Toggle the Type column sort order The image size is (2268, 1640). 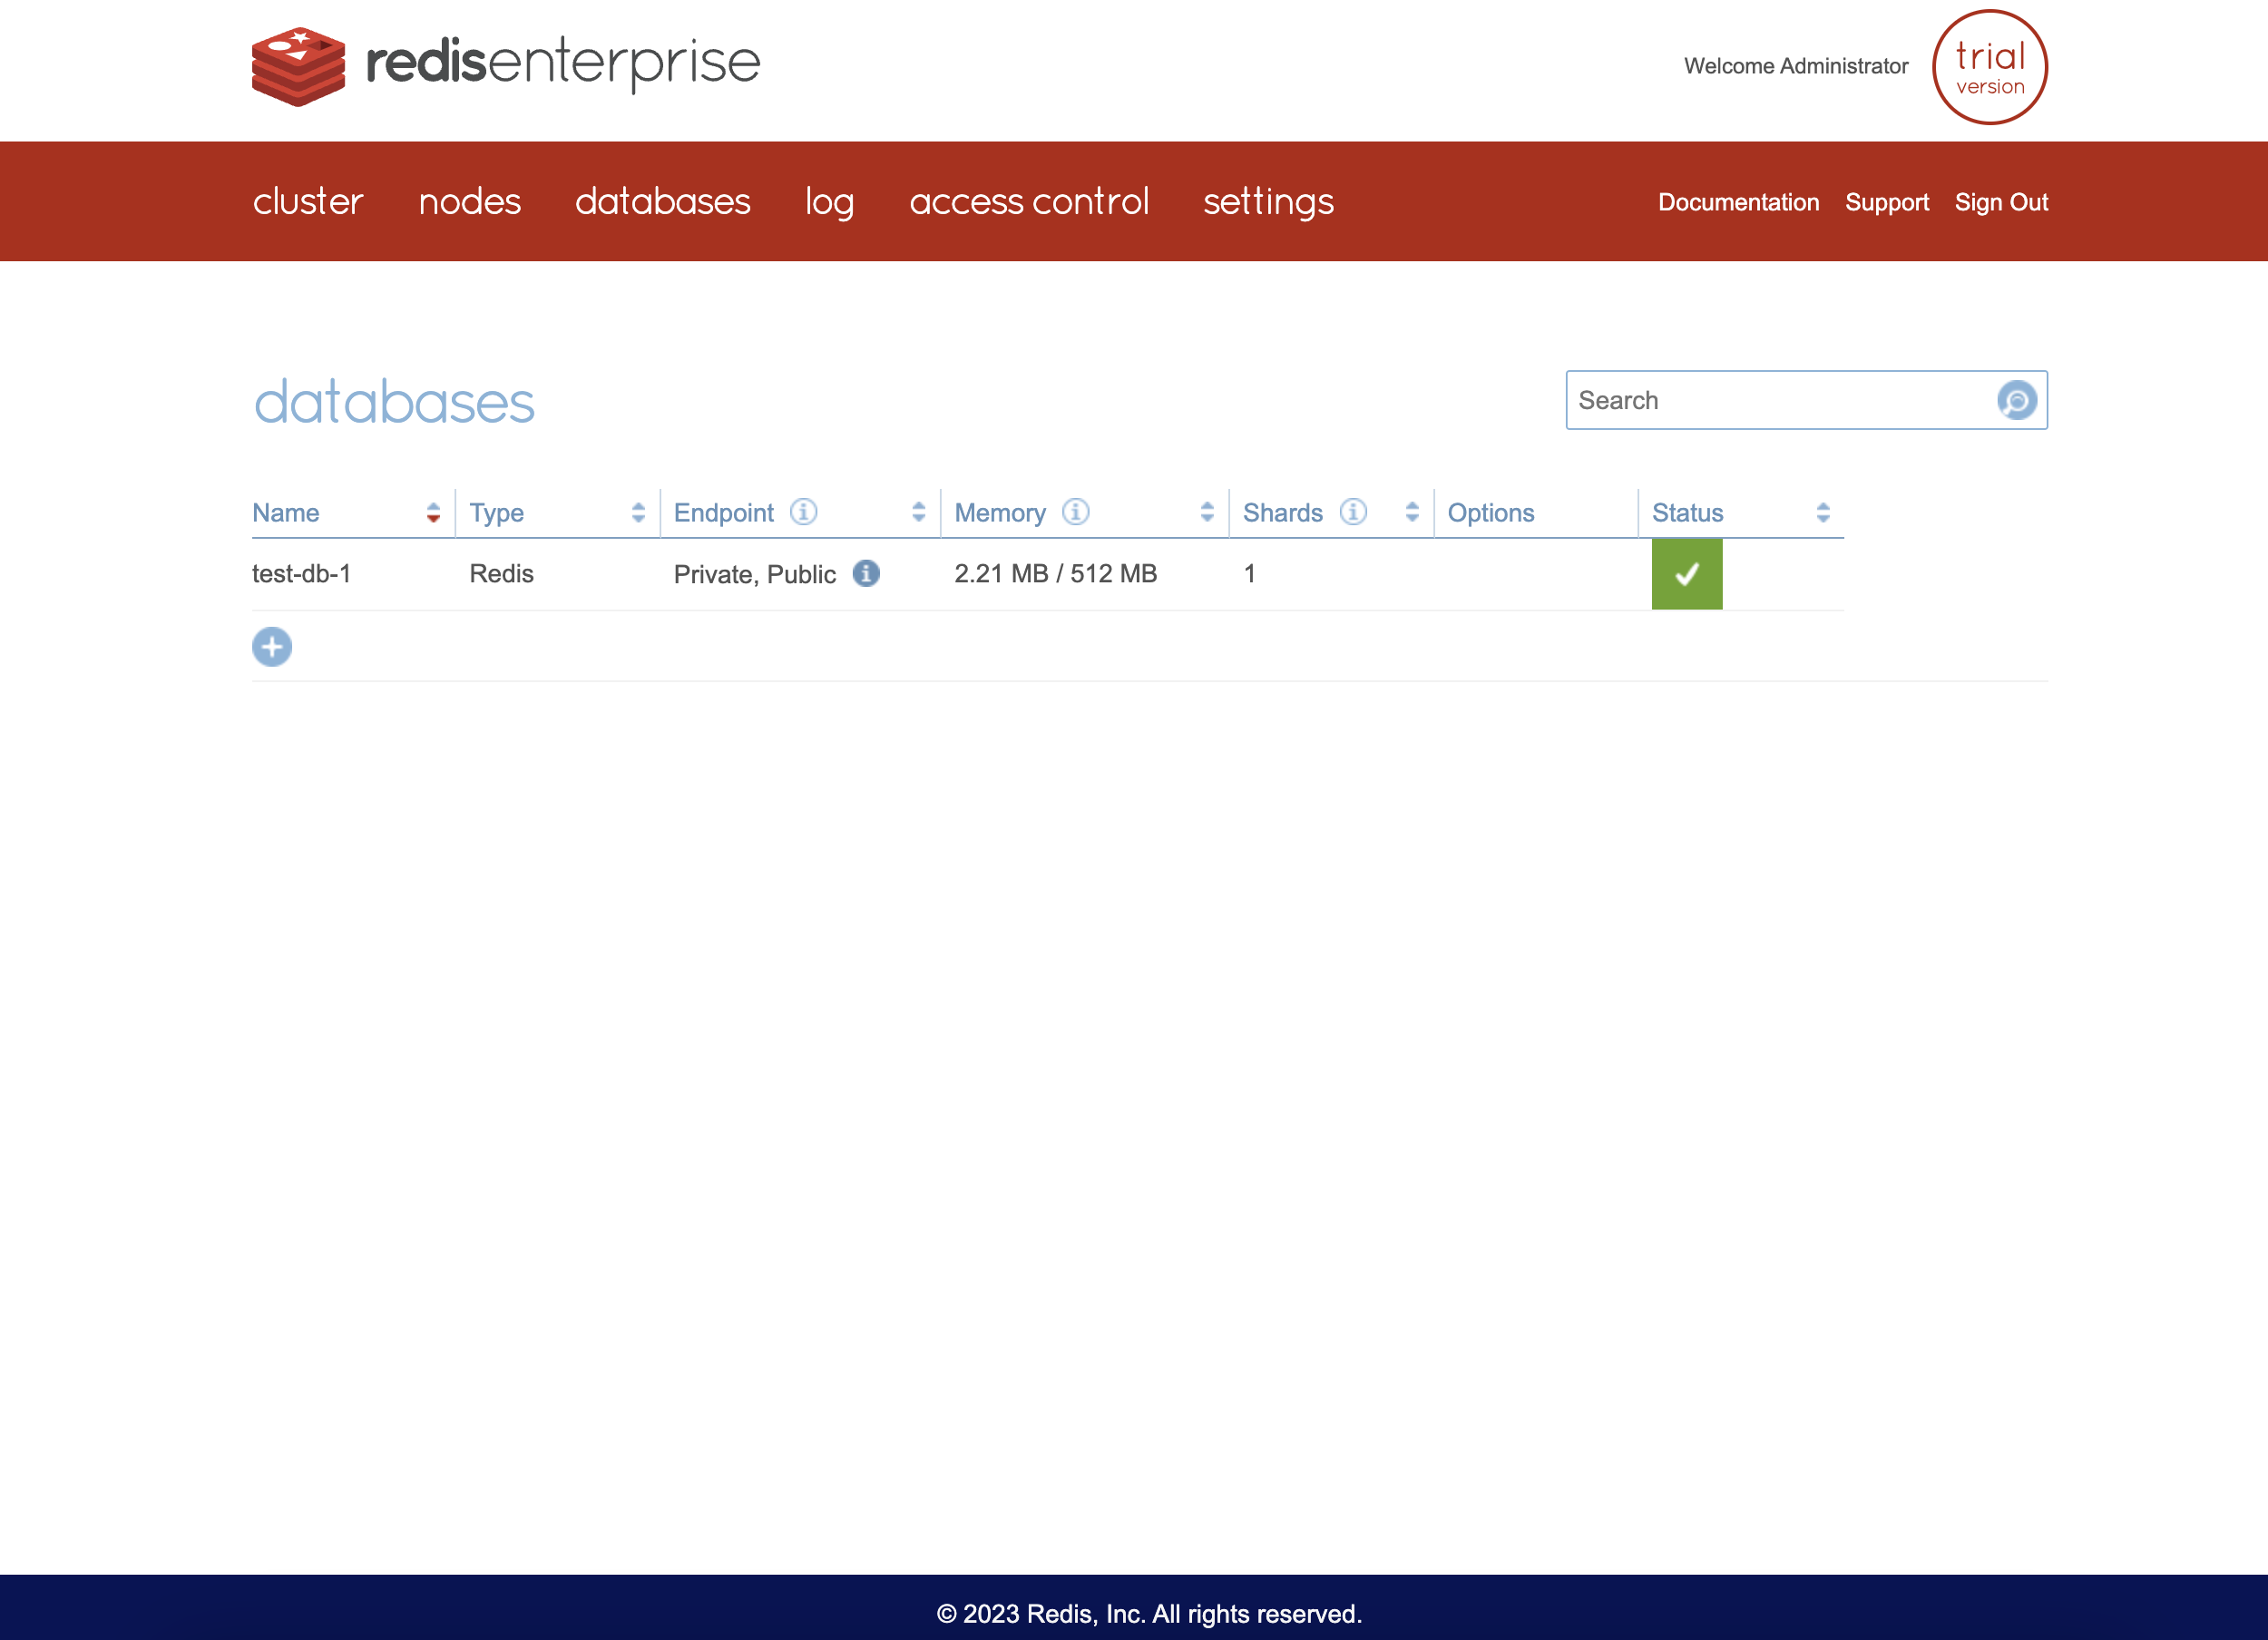[x=640, y=511]
